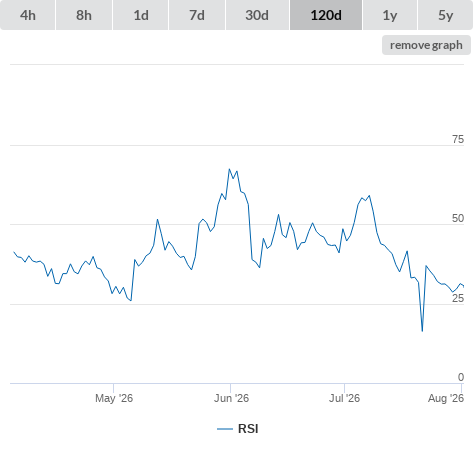Click the 50 level axis label
The height and width of the screenshot is (455, 474).
click(x=458, y=218)
